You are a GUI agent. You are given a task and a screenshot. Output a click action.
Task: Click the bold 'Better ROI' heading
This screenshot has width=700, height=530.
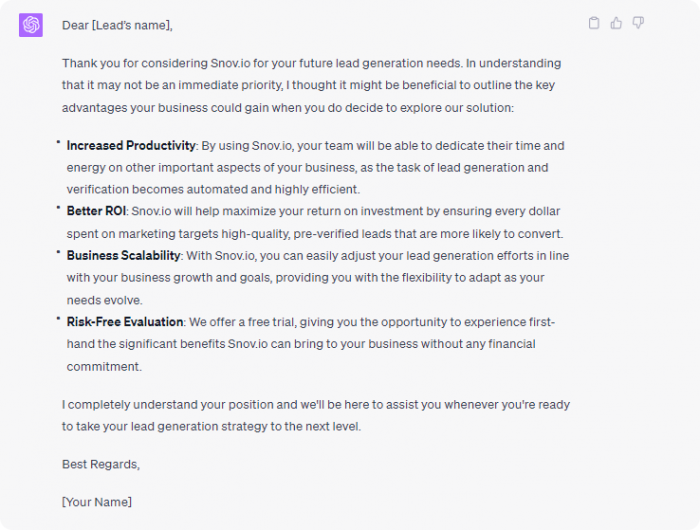tap(96, 211)
